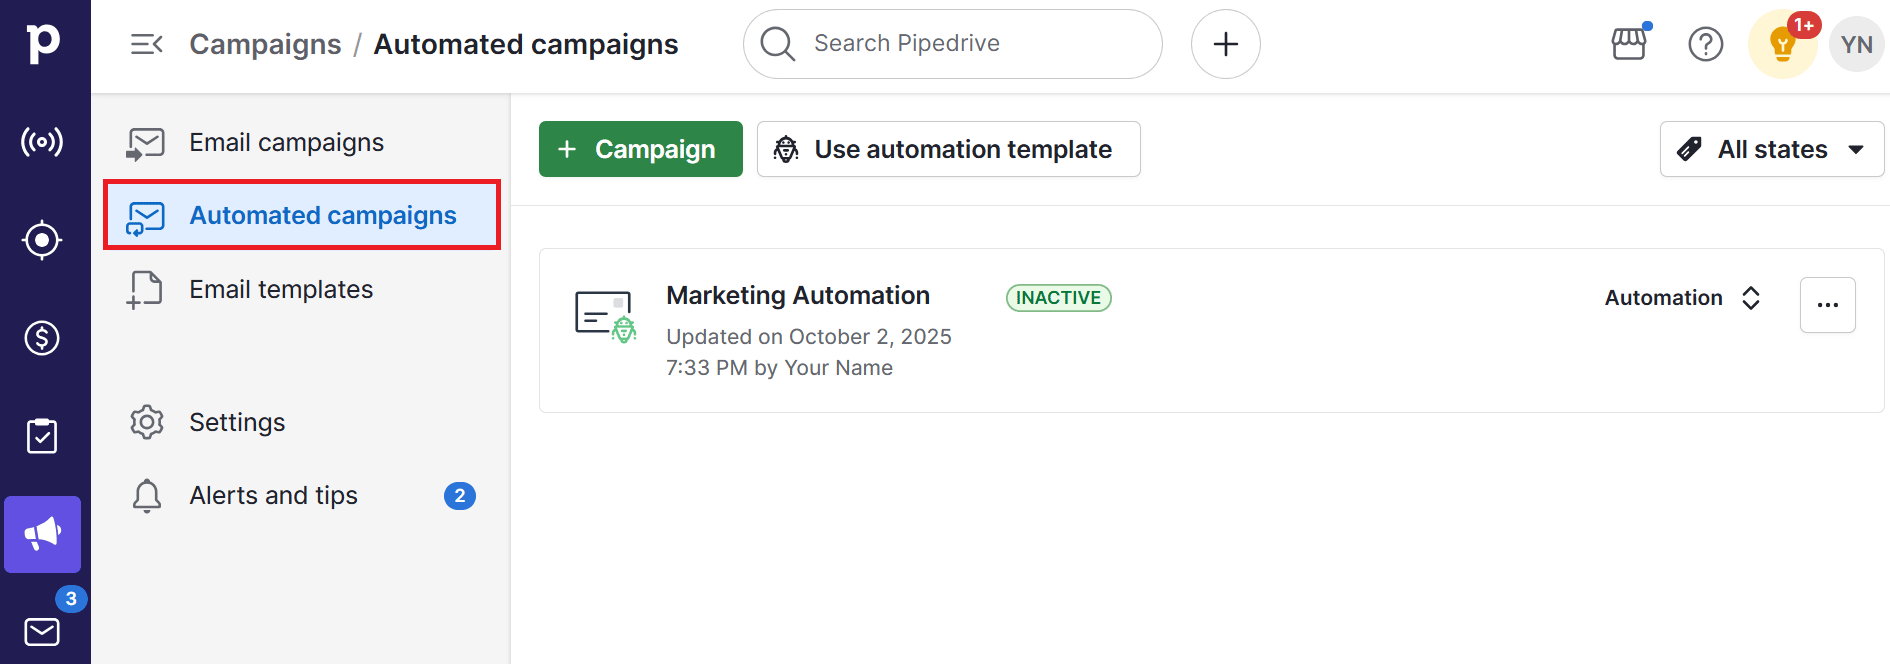The width and height of the screenshot is (1890, 664).
Task: Open dollar sign Deals icon in left rail
Action: 42,338
